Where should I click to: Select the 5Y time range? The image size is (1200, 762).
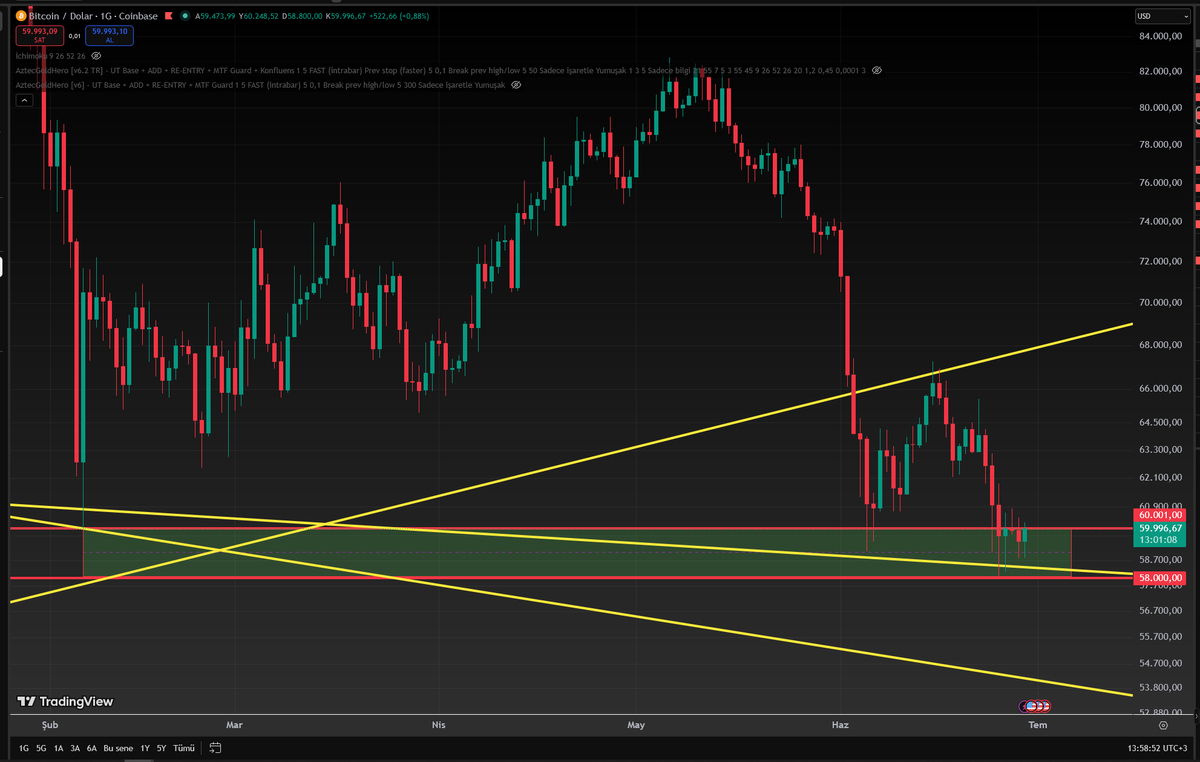coord(162,748)
